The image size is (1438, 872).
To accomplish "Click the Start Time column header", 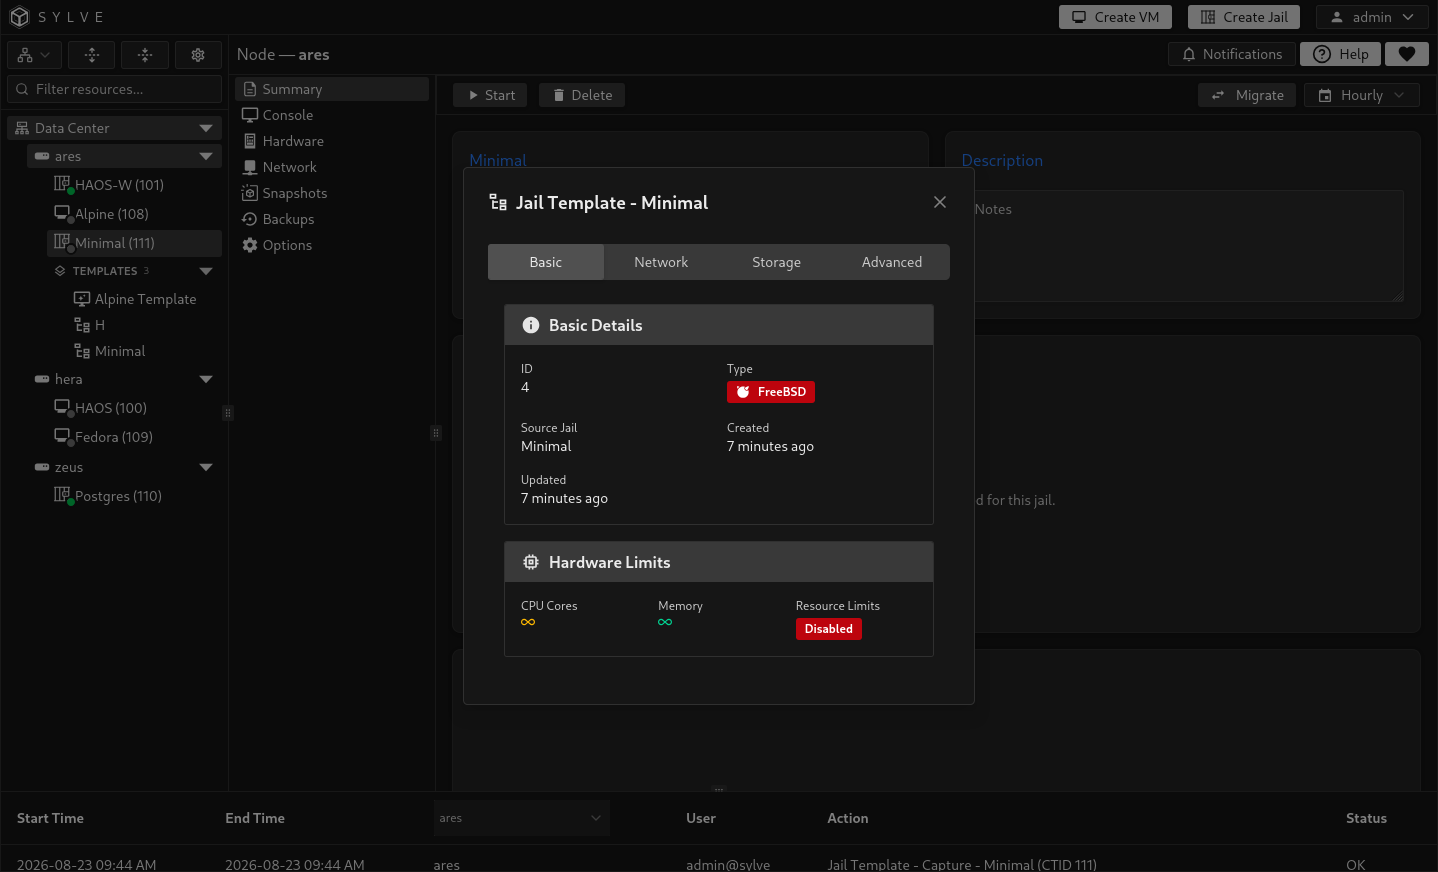I will tap(50, 818).
